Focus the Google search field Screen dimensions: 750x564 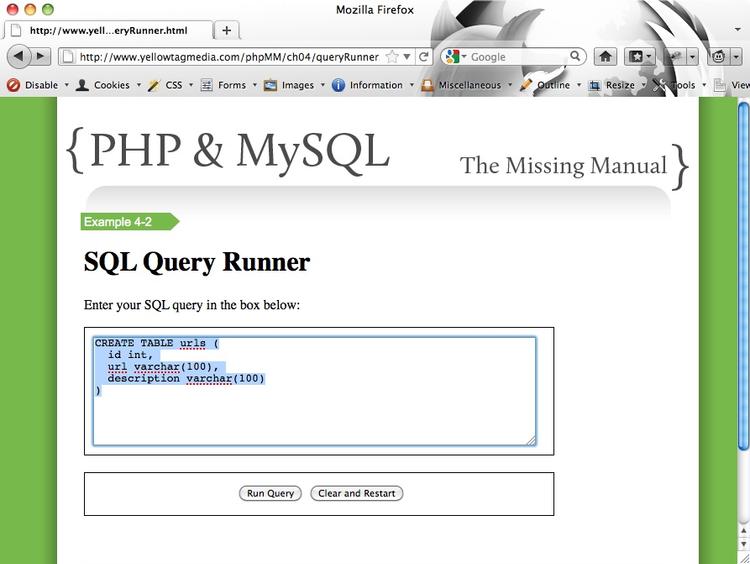519,57
